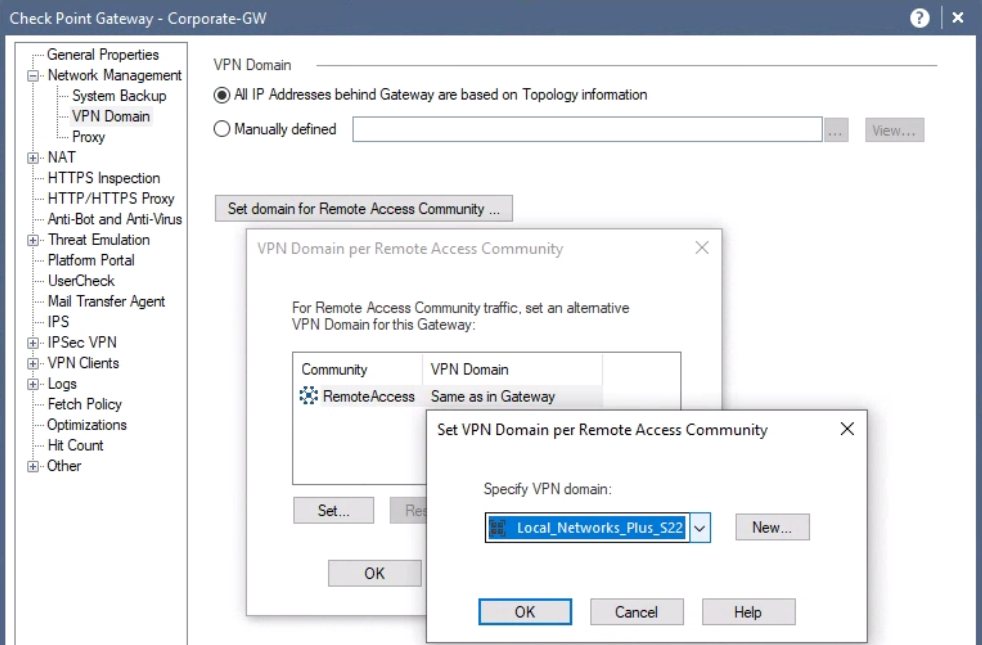
Task: Click the RemoteAccess community star icon
Action: pyautogui.click(x=308, y=396)
